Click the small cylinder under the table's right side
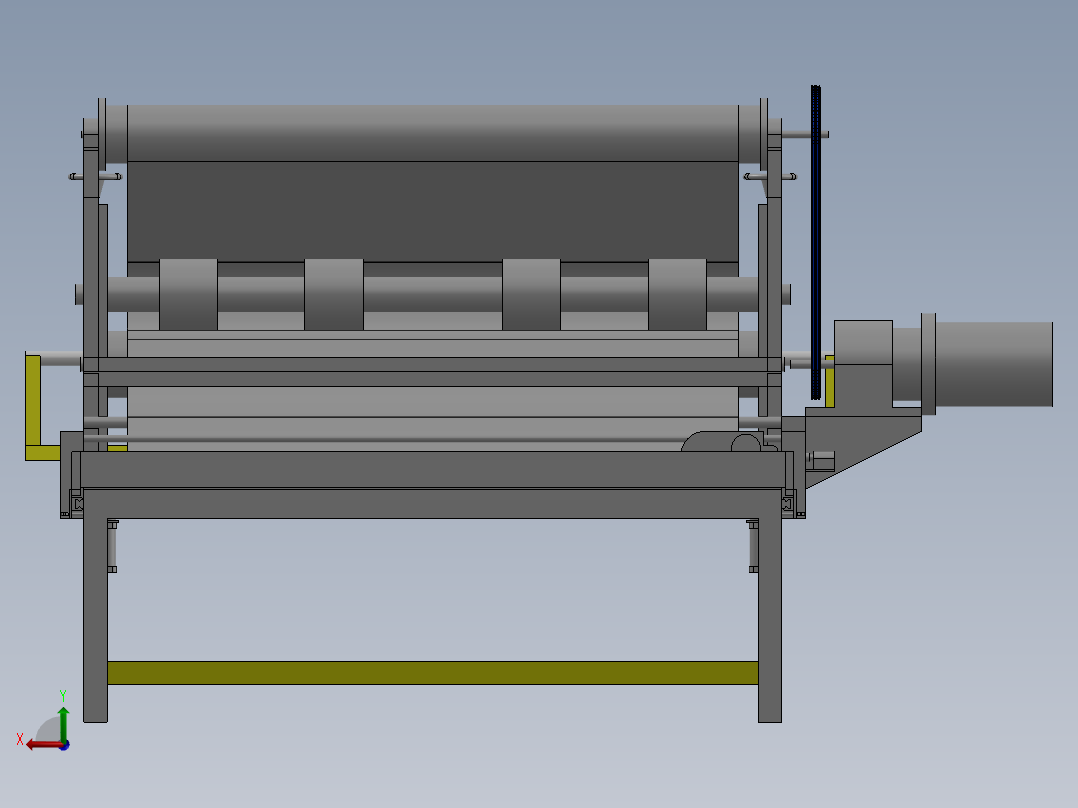 (x=754, y=545)
